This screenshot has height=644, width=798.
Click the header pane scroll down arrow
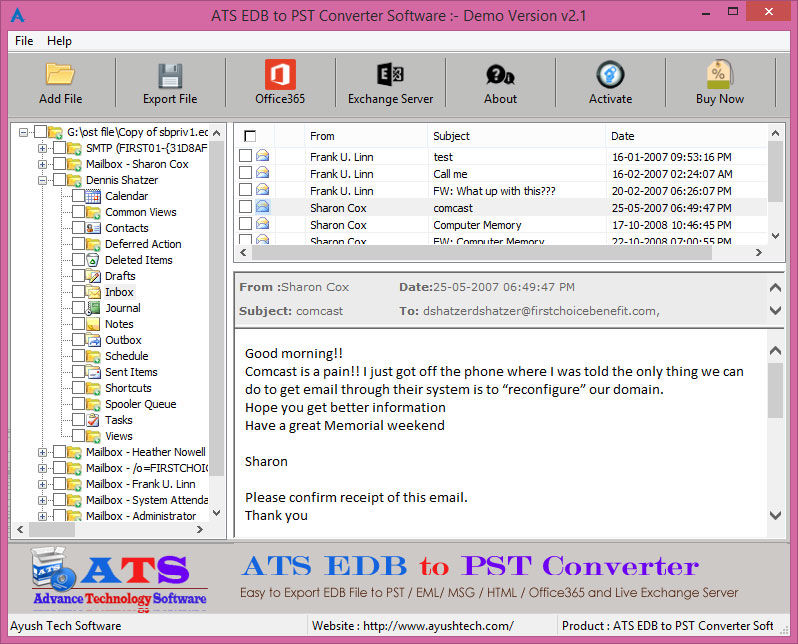775,310
